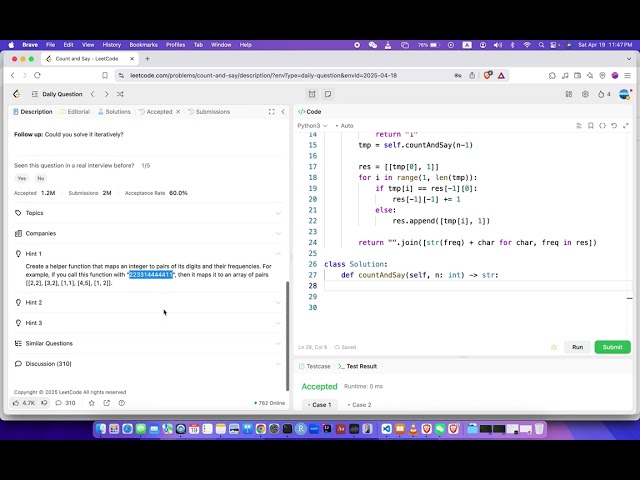640x480 pixels.
Task: Expand the Topics section
Action: [x=148, y=213]
